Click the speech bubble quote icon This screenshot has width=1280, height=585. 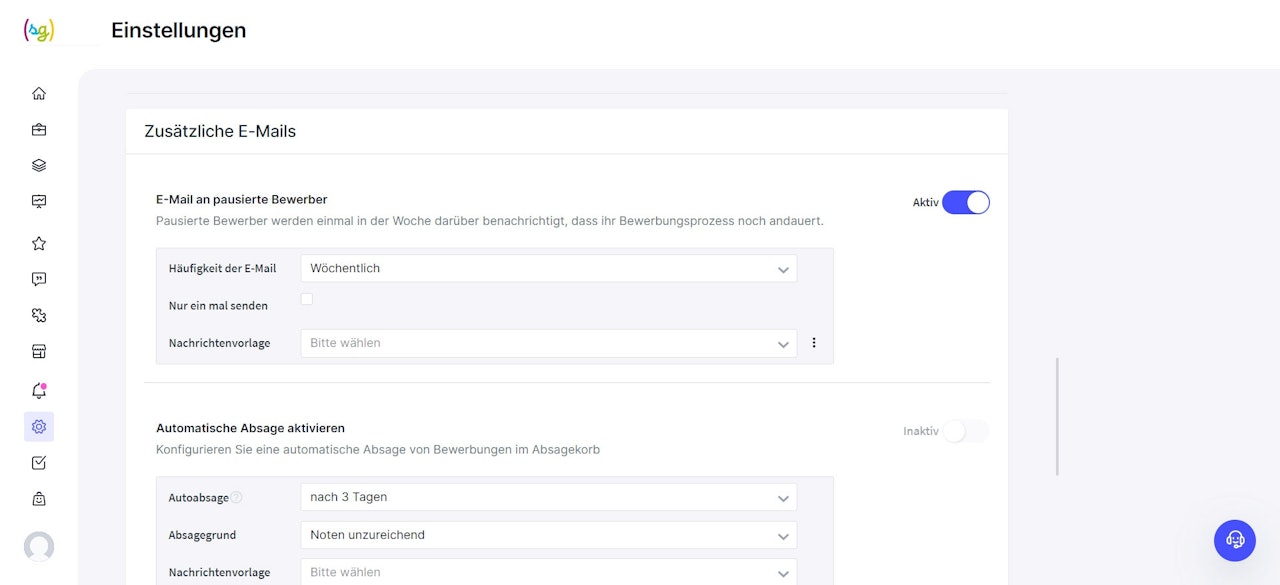[x=39, y=279]
